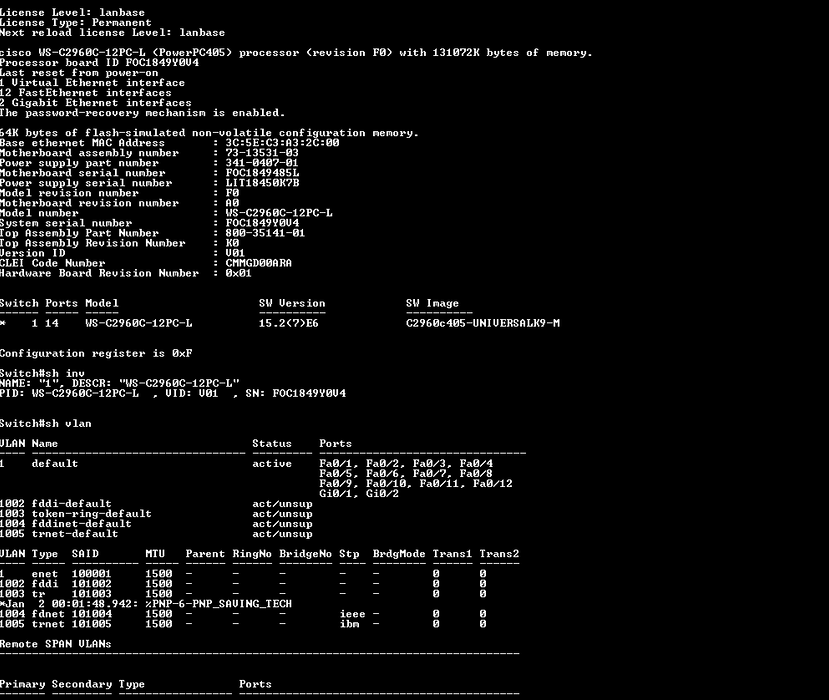Click CLEI code CMMGD00ARA
829x700 pixels.
tap(259, 263)
